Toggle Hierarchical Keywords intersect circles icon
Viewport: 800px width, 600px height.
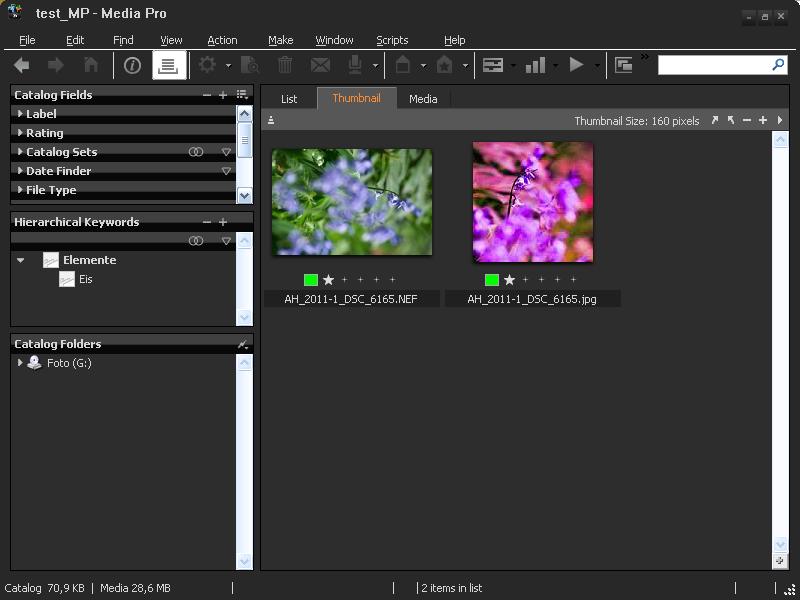196,240
